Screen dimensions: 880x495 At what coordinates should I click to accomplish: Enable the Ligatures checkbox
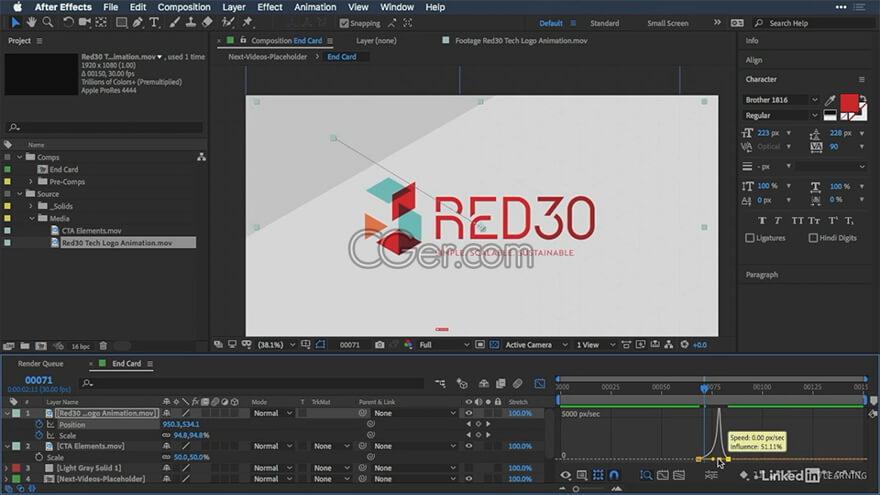pos(750,238)
